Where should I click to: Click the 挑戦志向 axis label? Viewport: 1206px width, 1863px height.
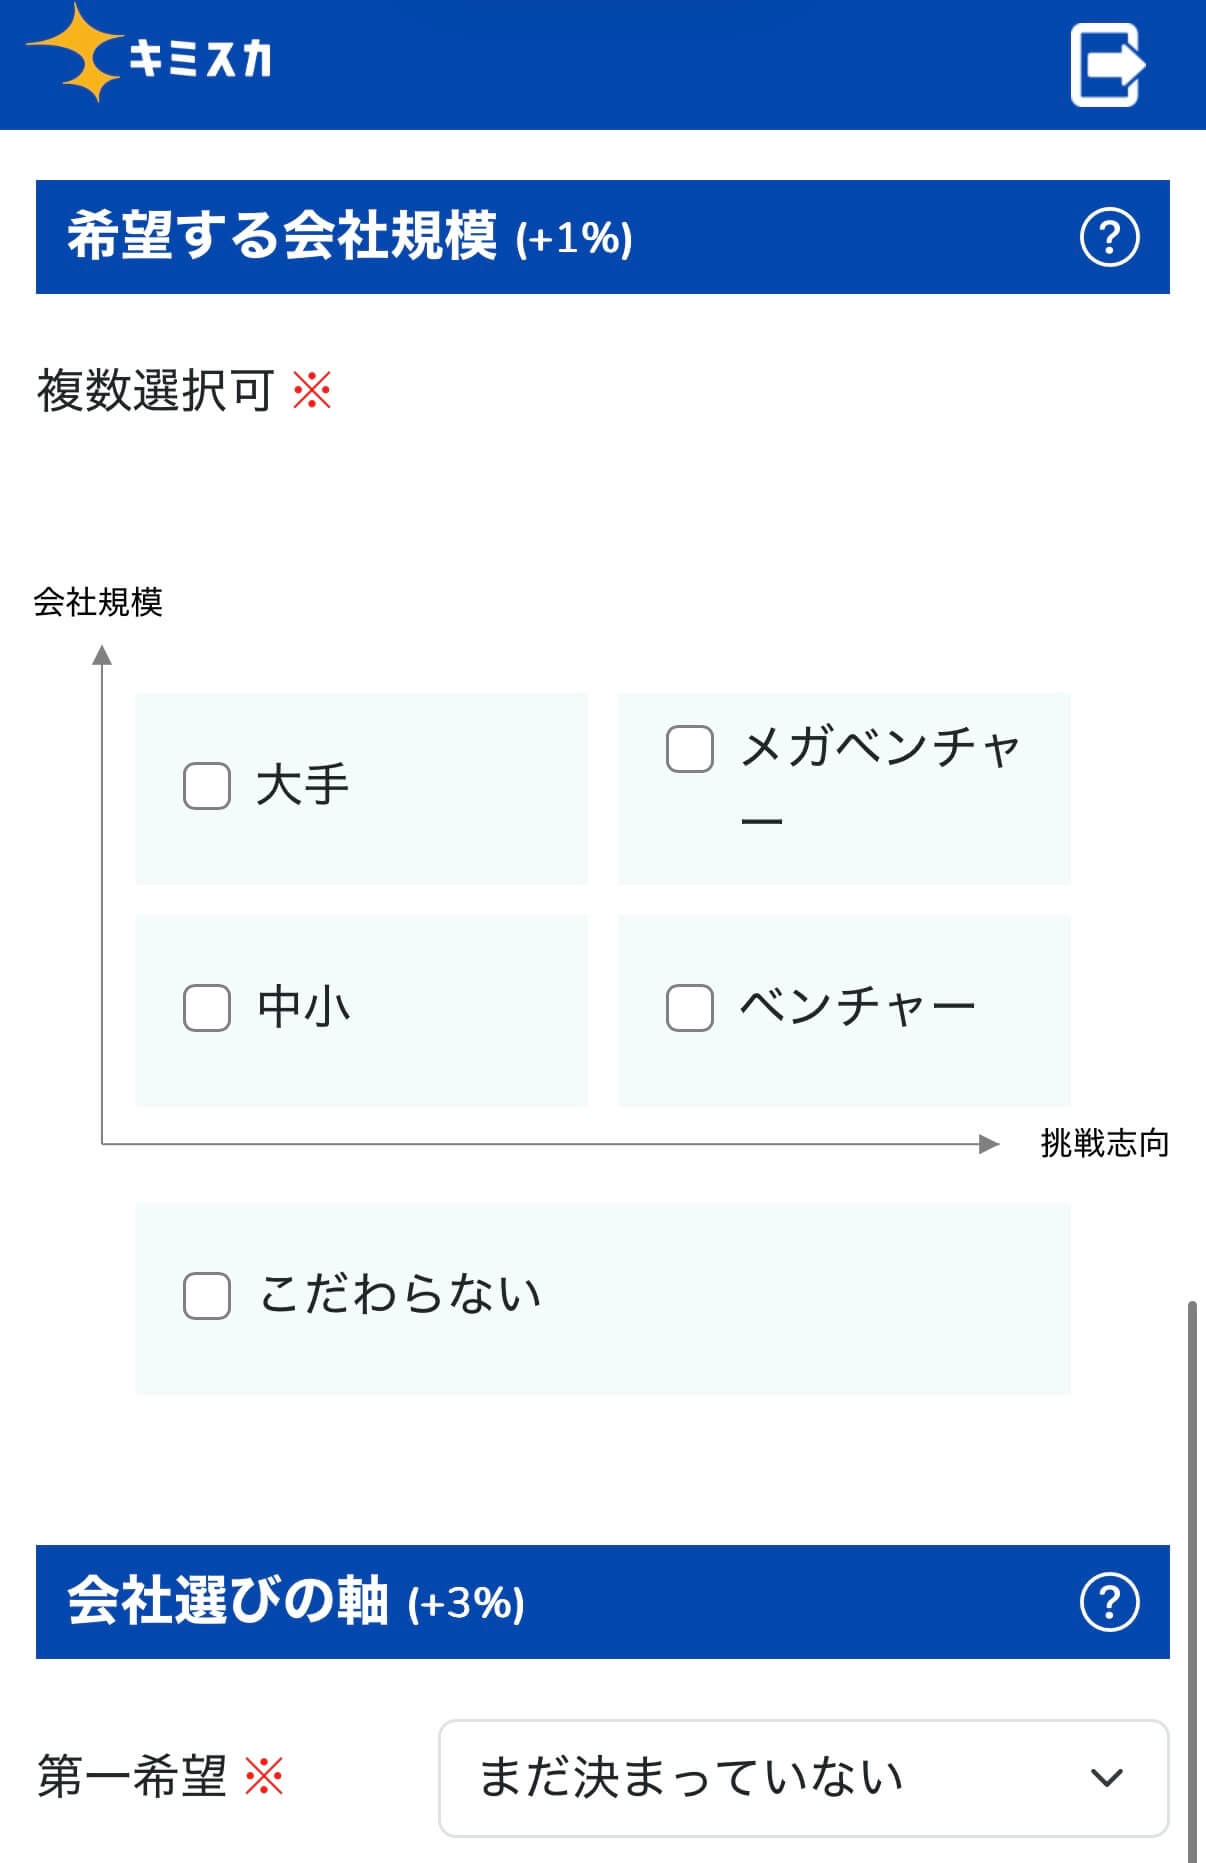(x=1104, y=1144)
